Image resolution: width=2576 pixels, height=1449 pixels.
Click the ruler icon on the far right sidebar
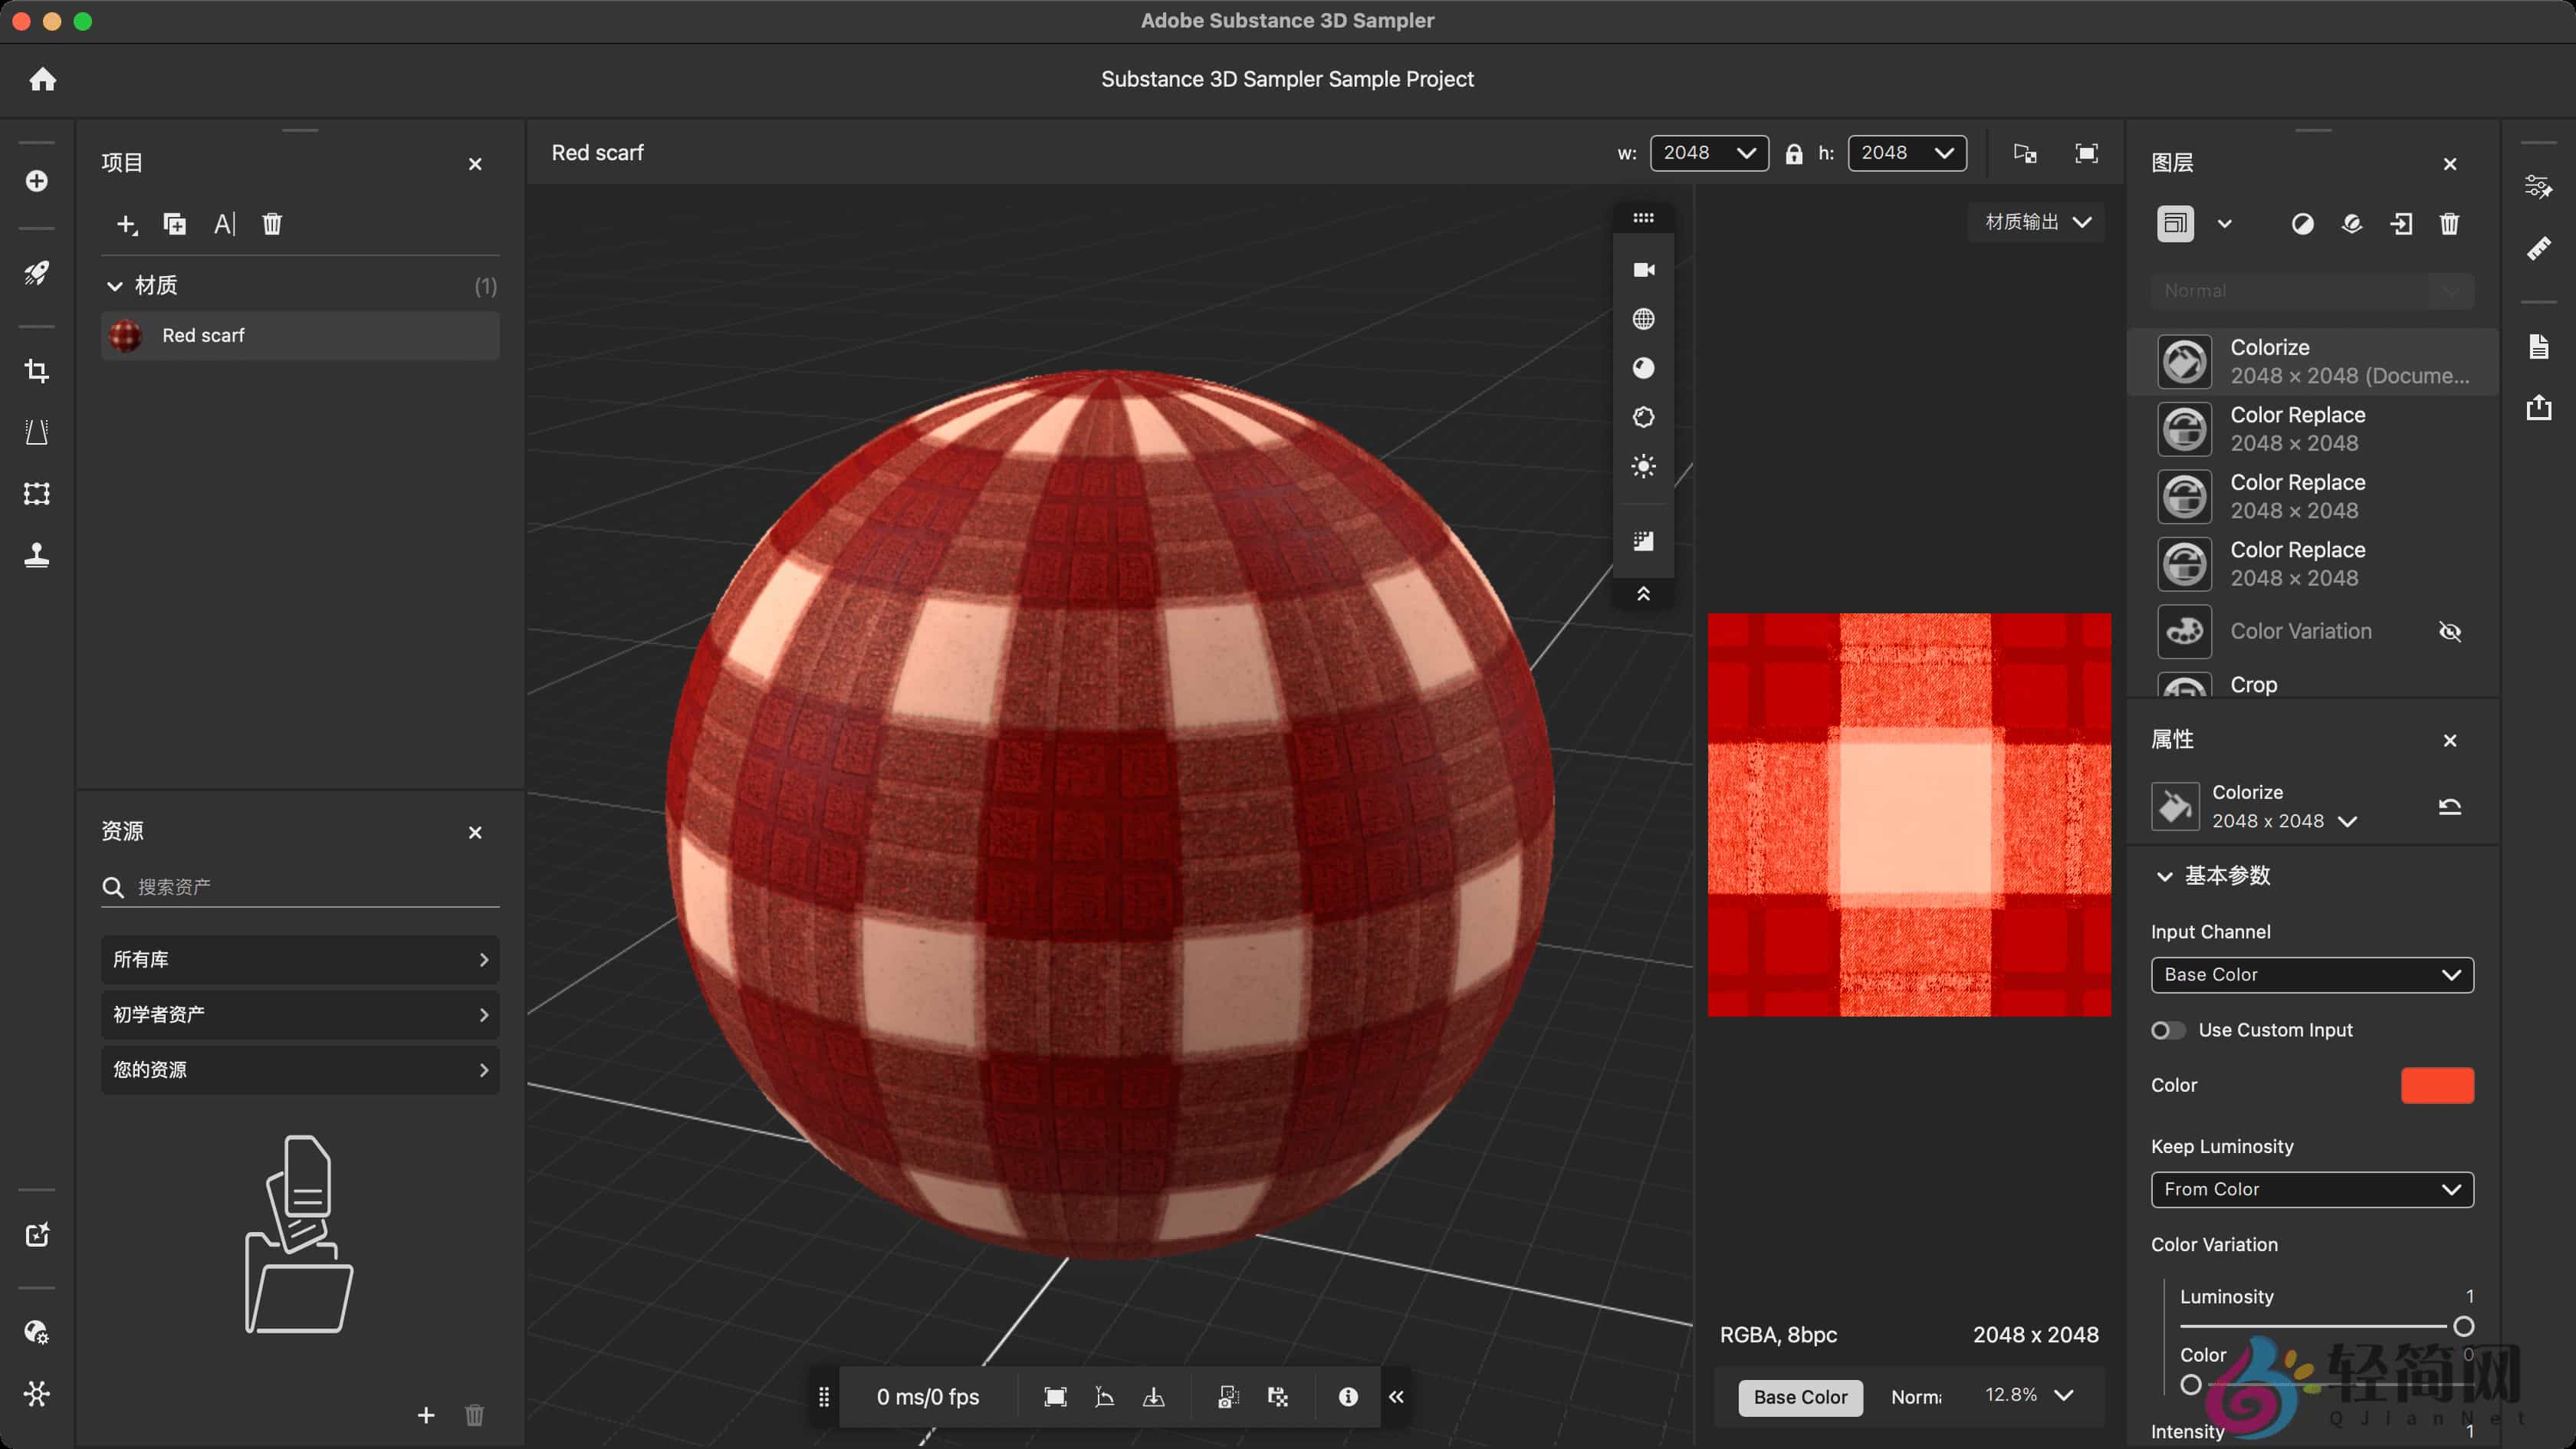point(2540,247)
